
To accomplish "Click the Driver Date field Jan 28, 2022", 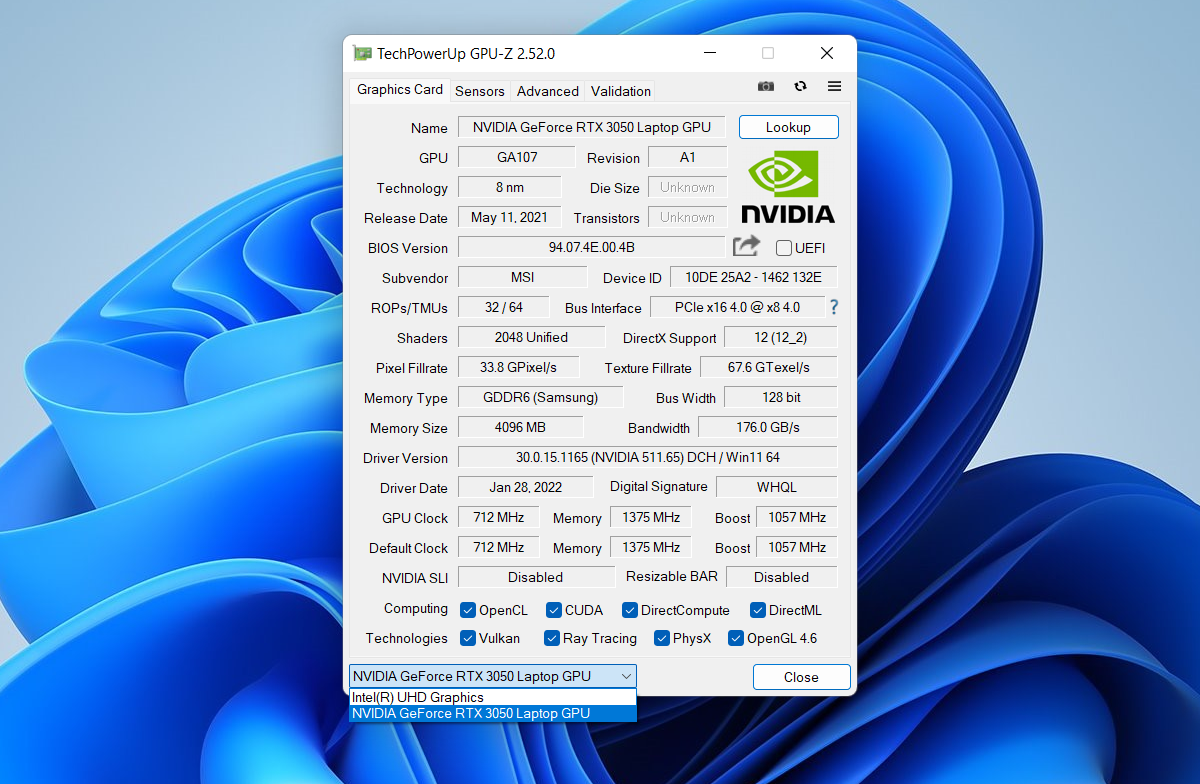I will coord(526,487).
